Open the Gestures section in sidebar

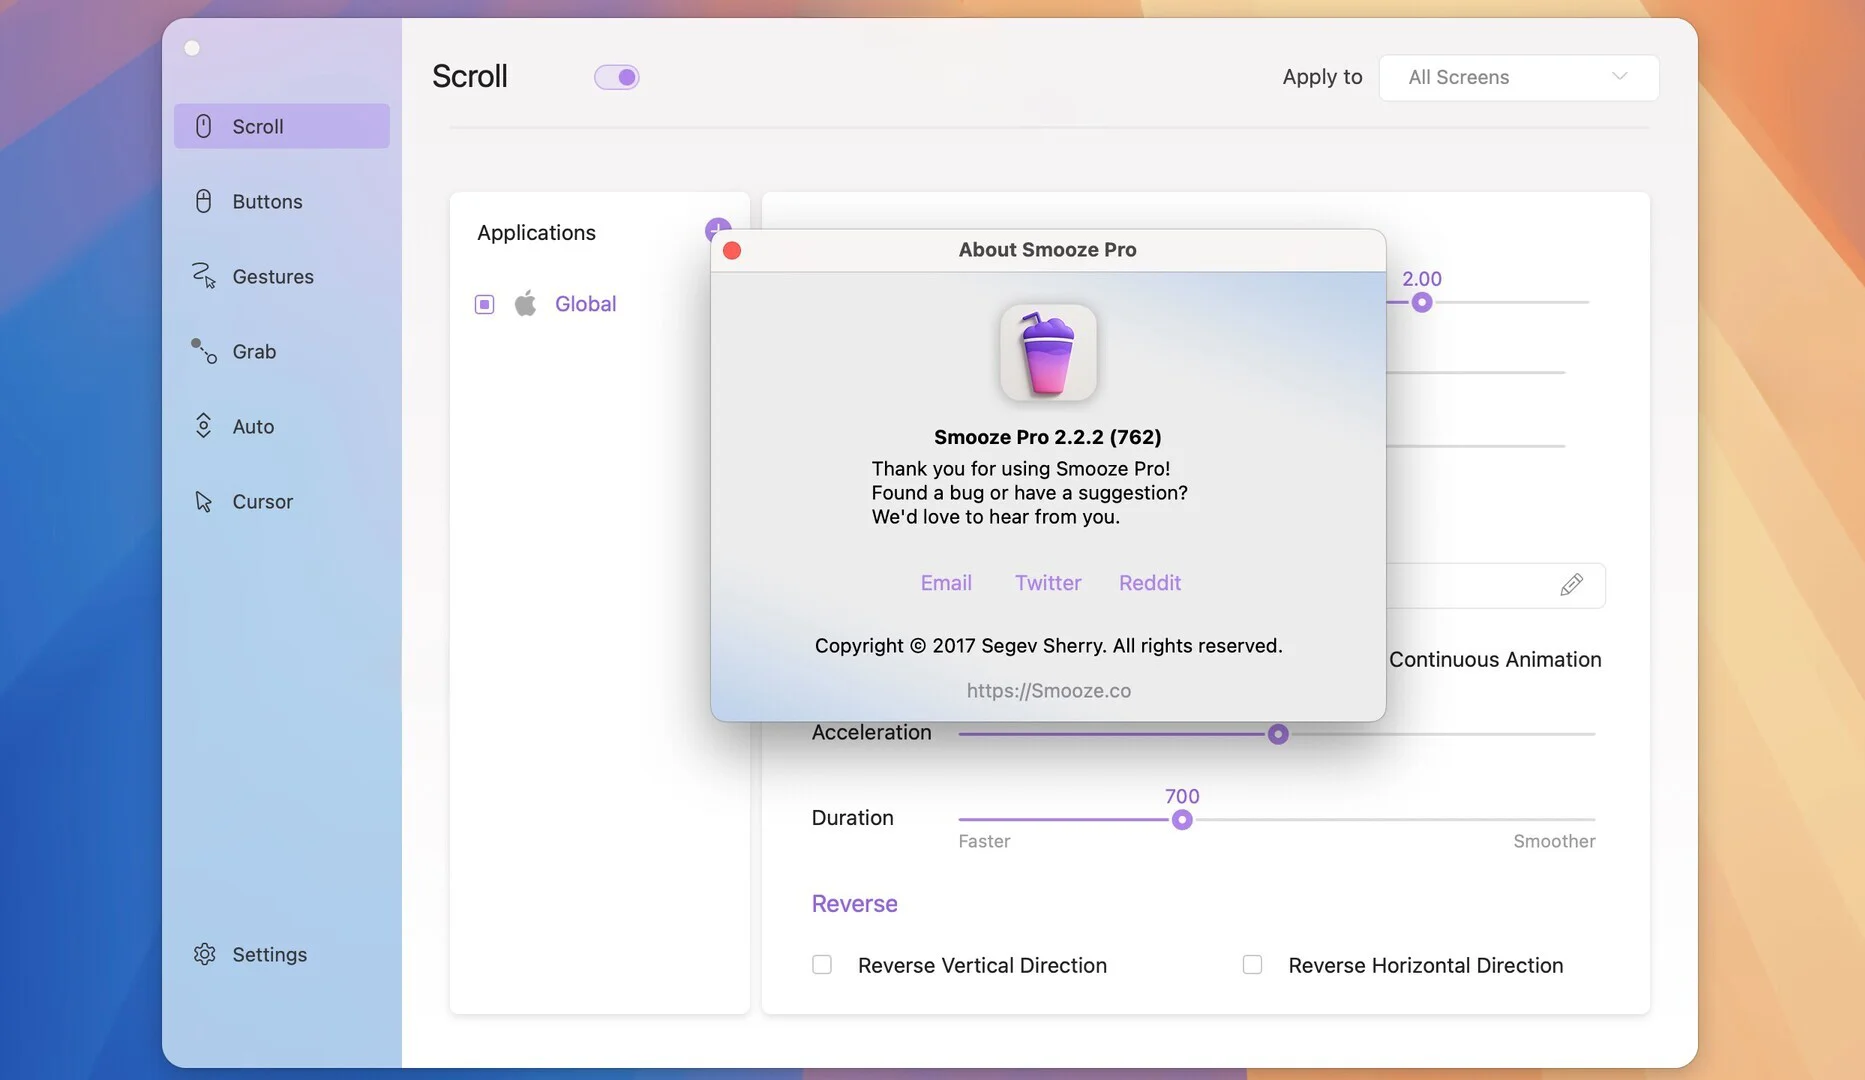[x=281, y=276]
